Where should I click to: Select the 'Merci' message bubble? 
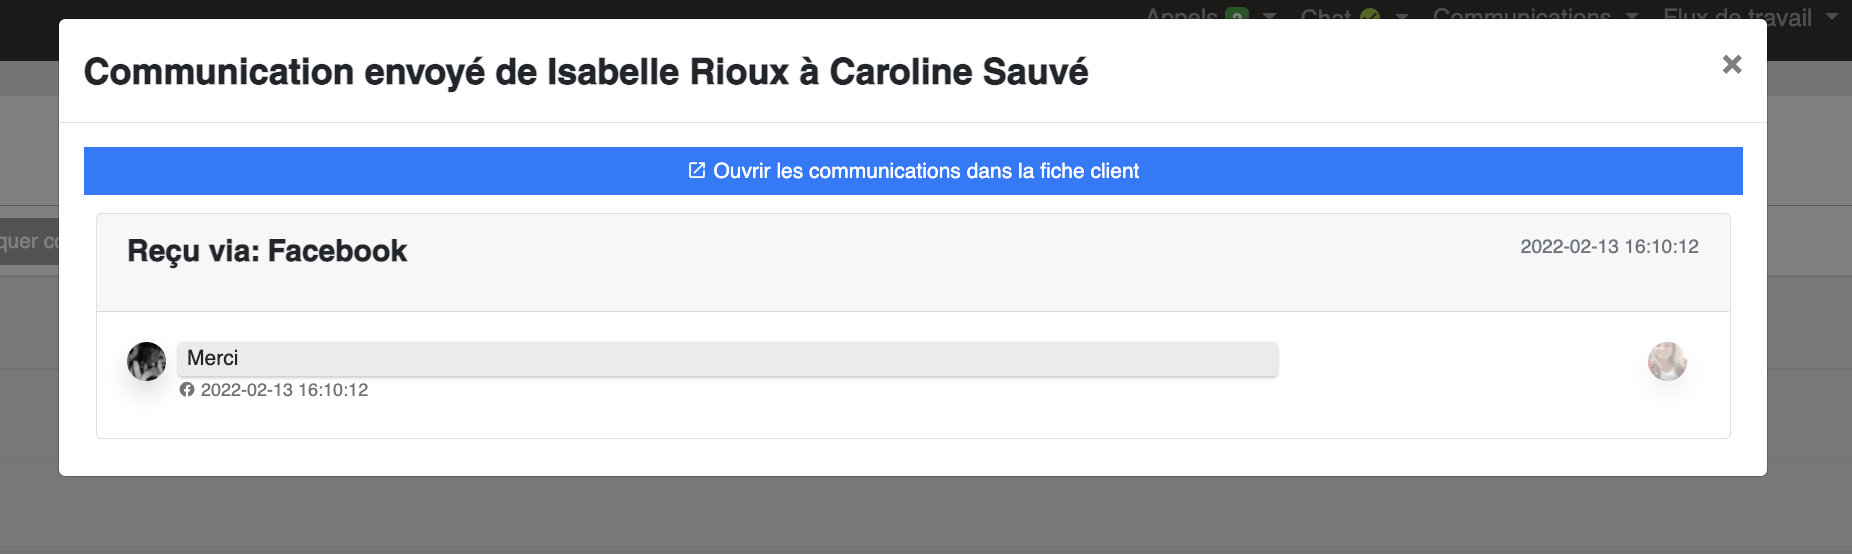pos(728,359)
